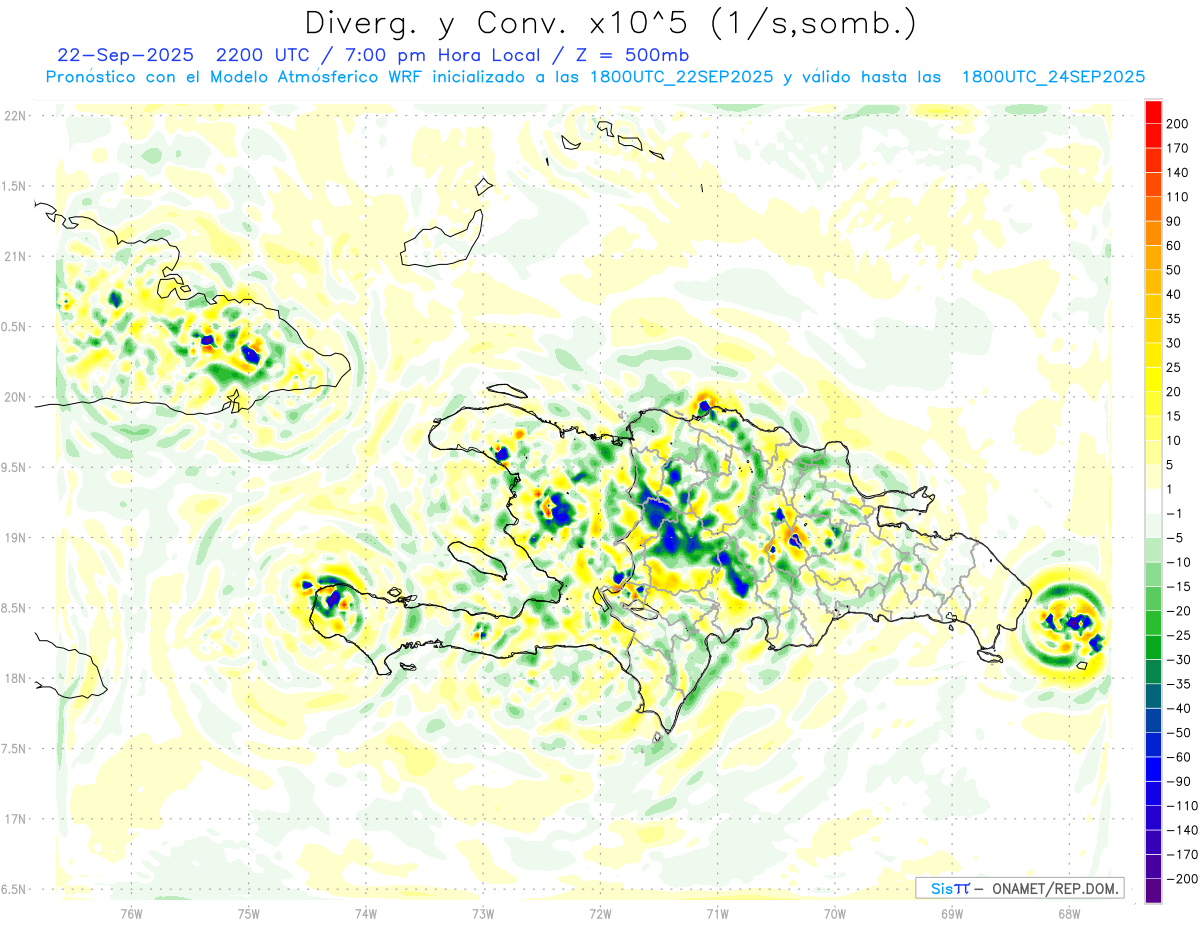
Task: Click the '7.5N' latitude label
Action: (x=15, y=748)
